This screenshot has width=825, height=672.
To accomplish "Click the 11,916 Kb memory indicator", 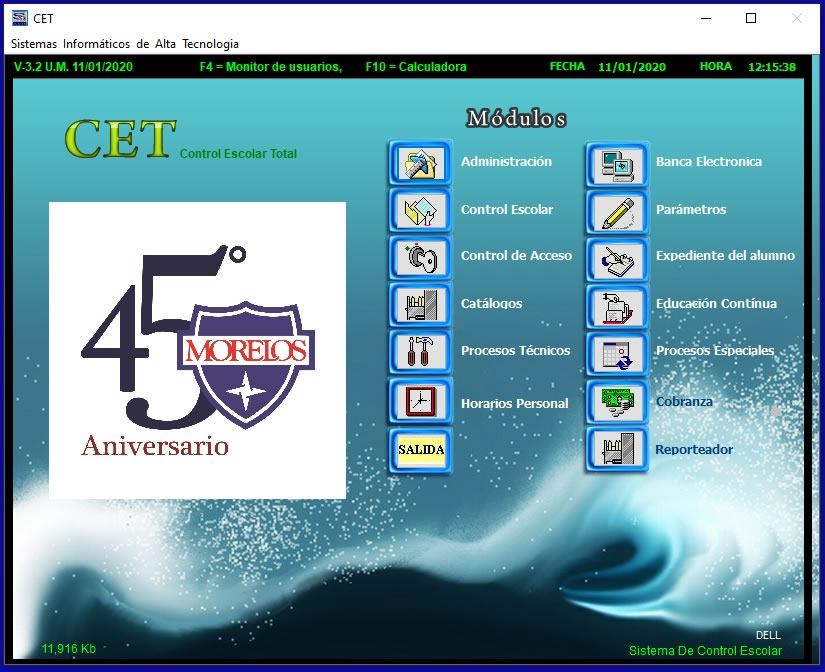I will point(68,649).
